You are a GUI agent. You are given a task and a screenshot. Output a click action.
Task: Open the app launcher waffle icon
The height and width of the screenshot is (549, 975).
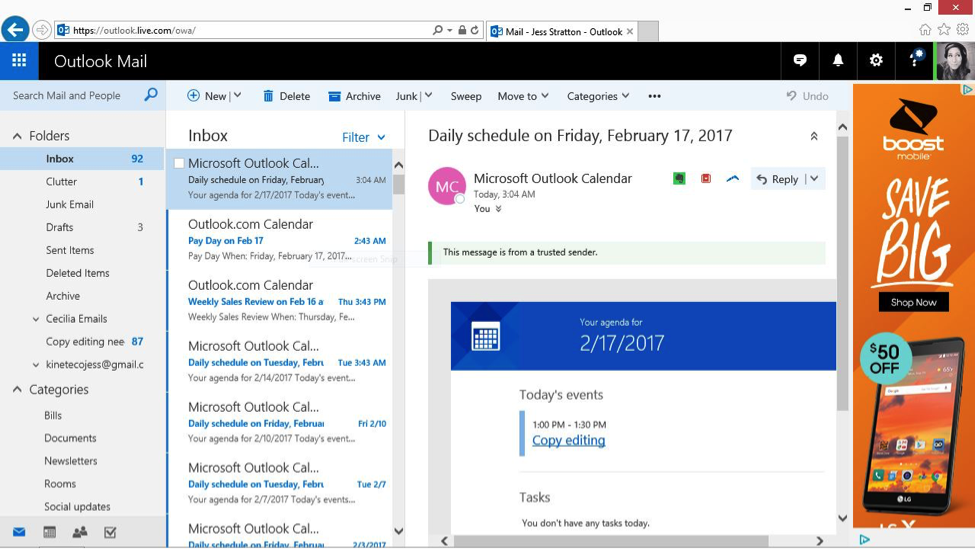coord(19,61)
